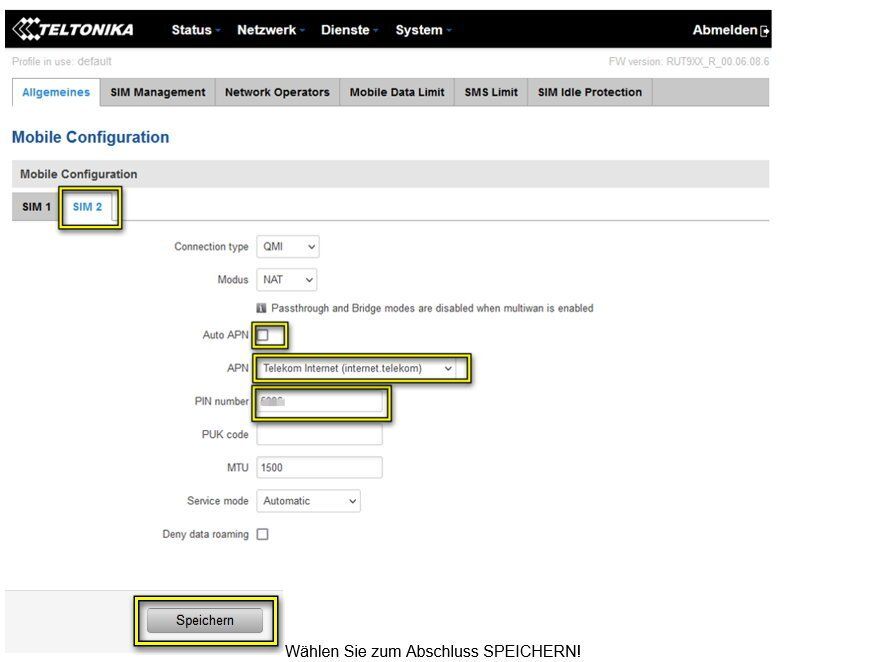Click the Teltonika logo
Screen dimensions: 884x662
click(x=72, y=30)
